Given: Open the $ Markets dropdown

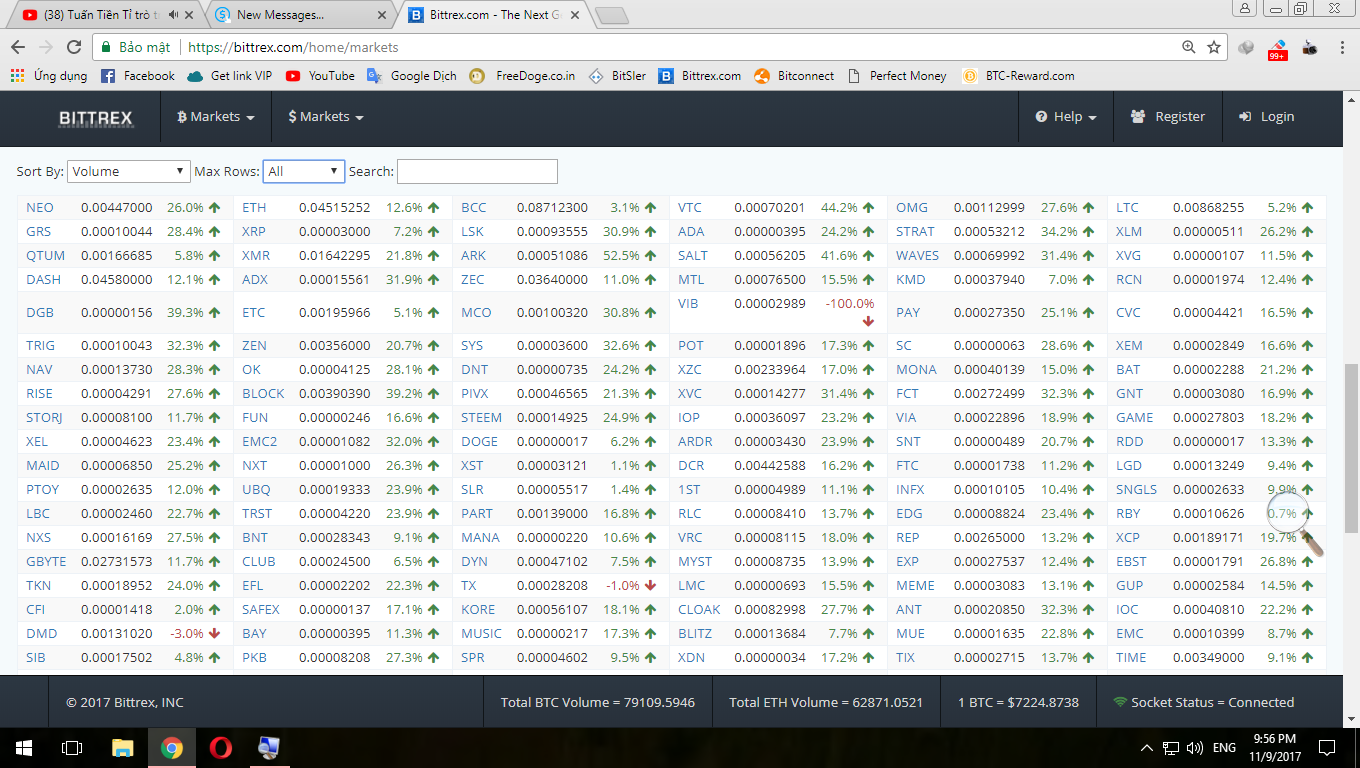Looking at the screenshot, I should [x=325, y=117].
